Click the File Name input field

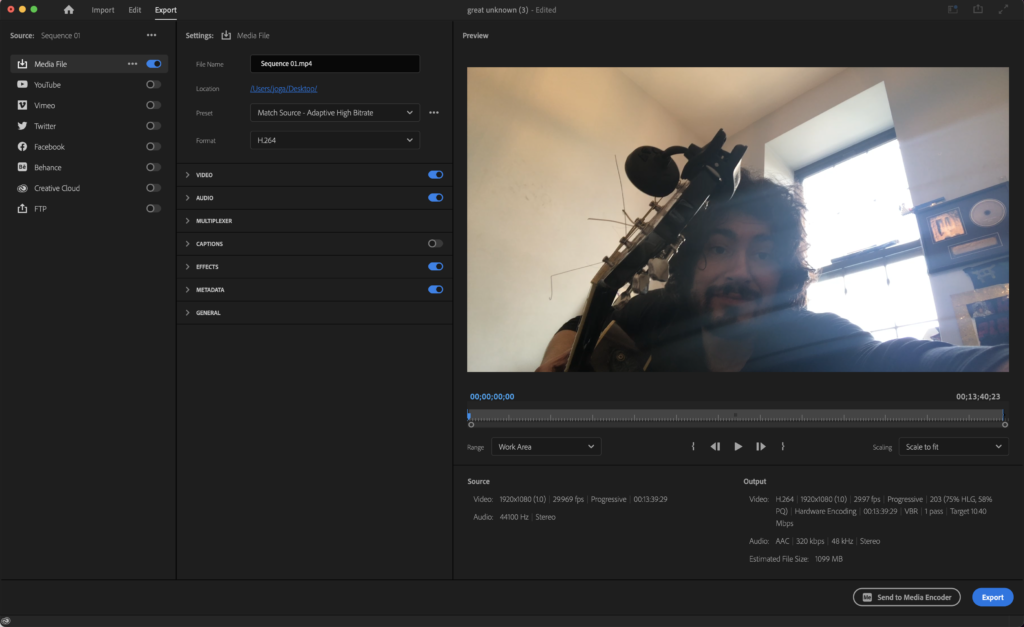point(334,63)
